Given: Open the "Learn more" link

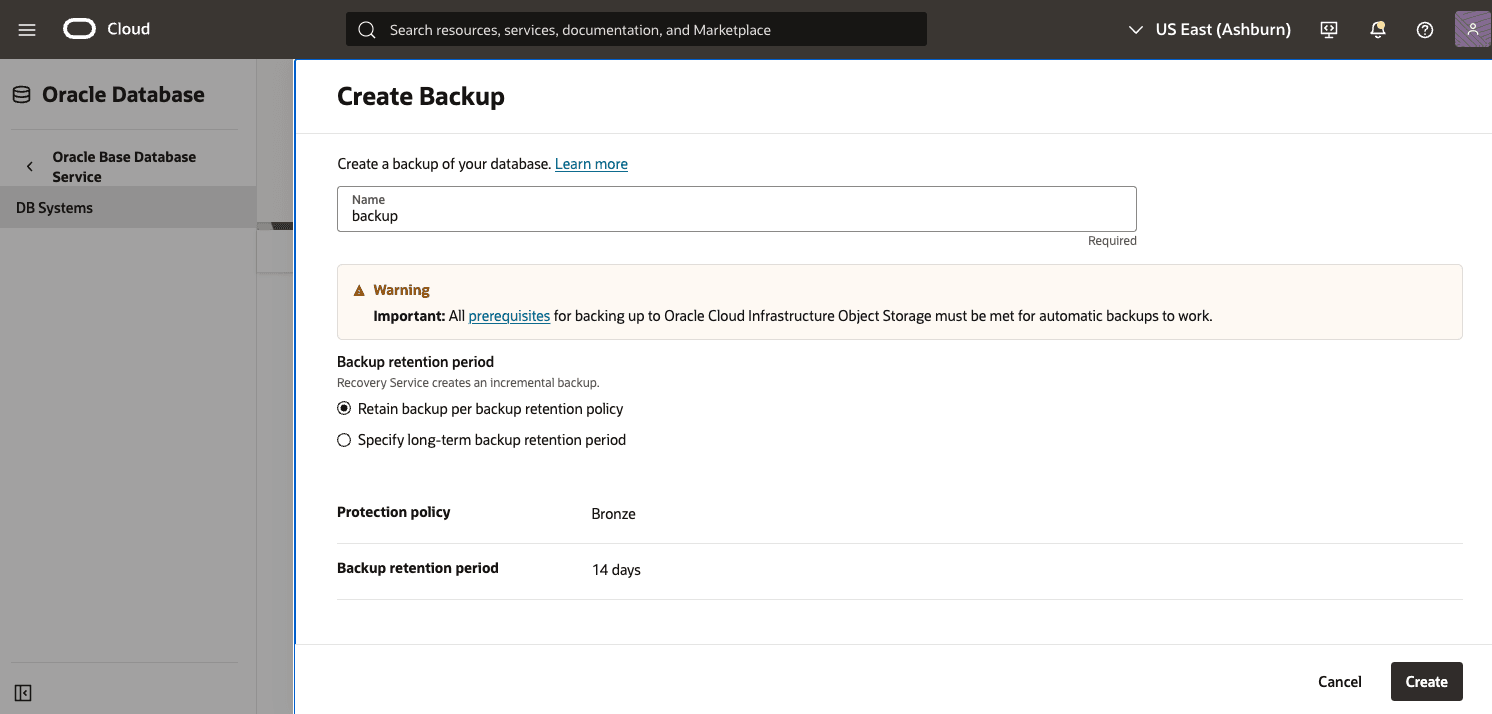Looking at the screenshot, I should tap(591, 163).
